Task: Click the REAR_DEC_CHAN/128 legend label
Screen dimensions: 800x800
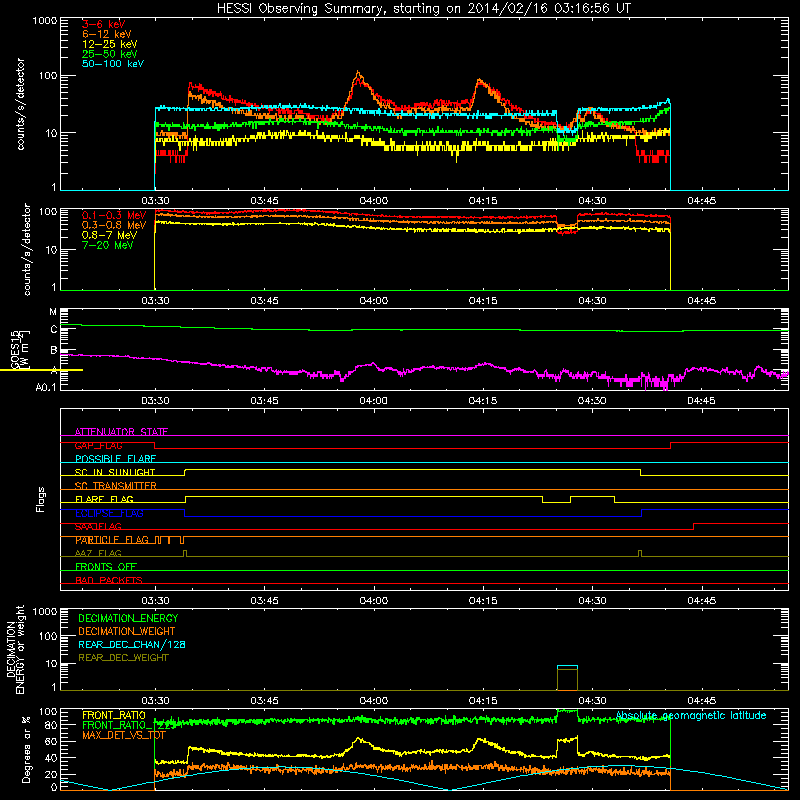Action: (132, 645)
